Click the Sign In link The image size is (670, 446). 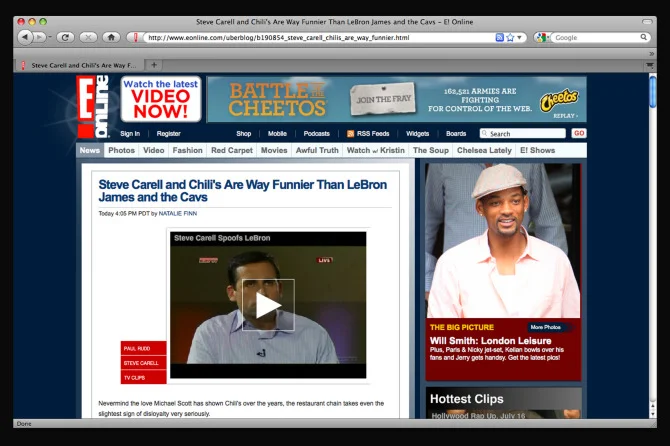point(130,134)
